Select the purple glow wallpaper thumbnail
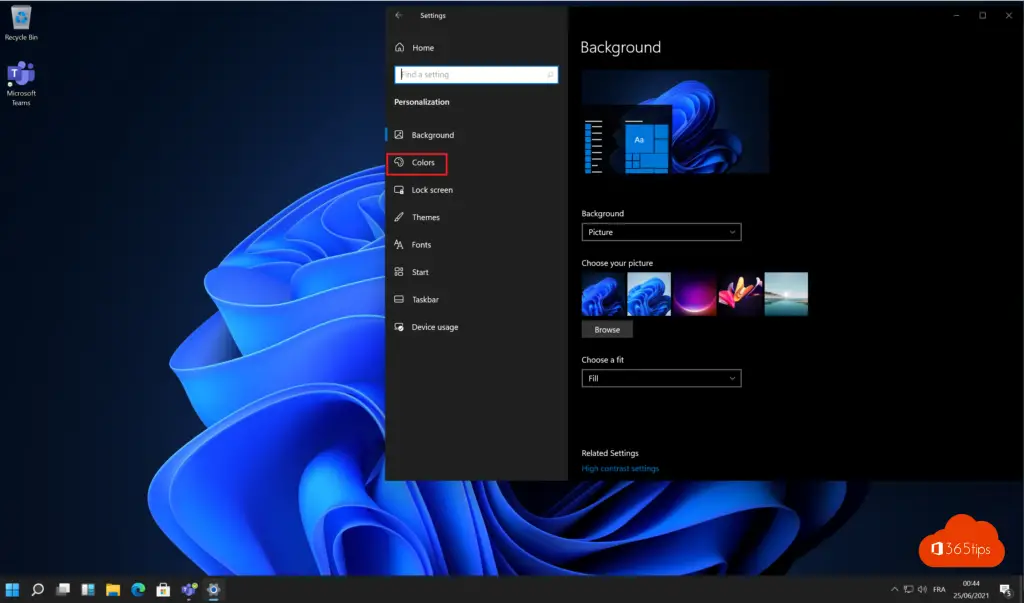This screenshot has height=603, width=1024. coord(694,294)
